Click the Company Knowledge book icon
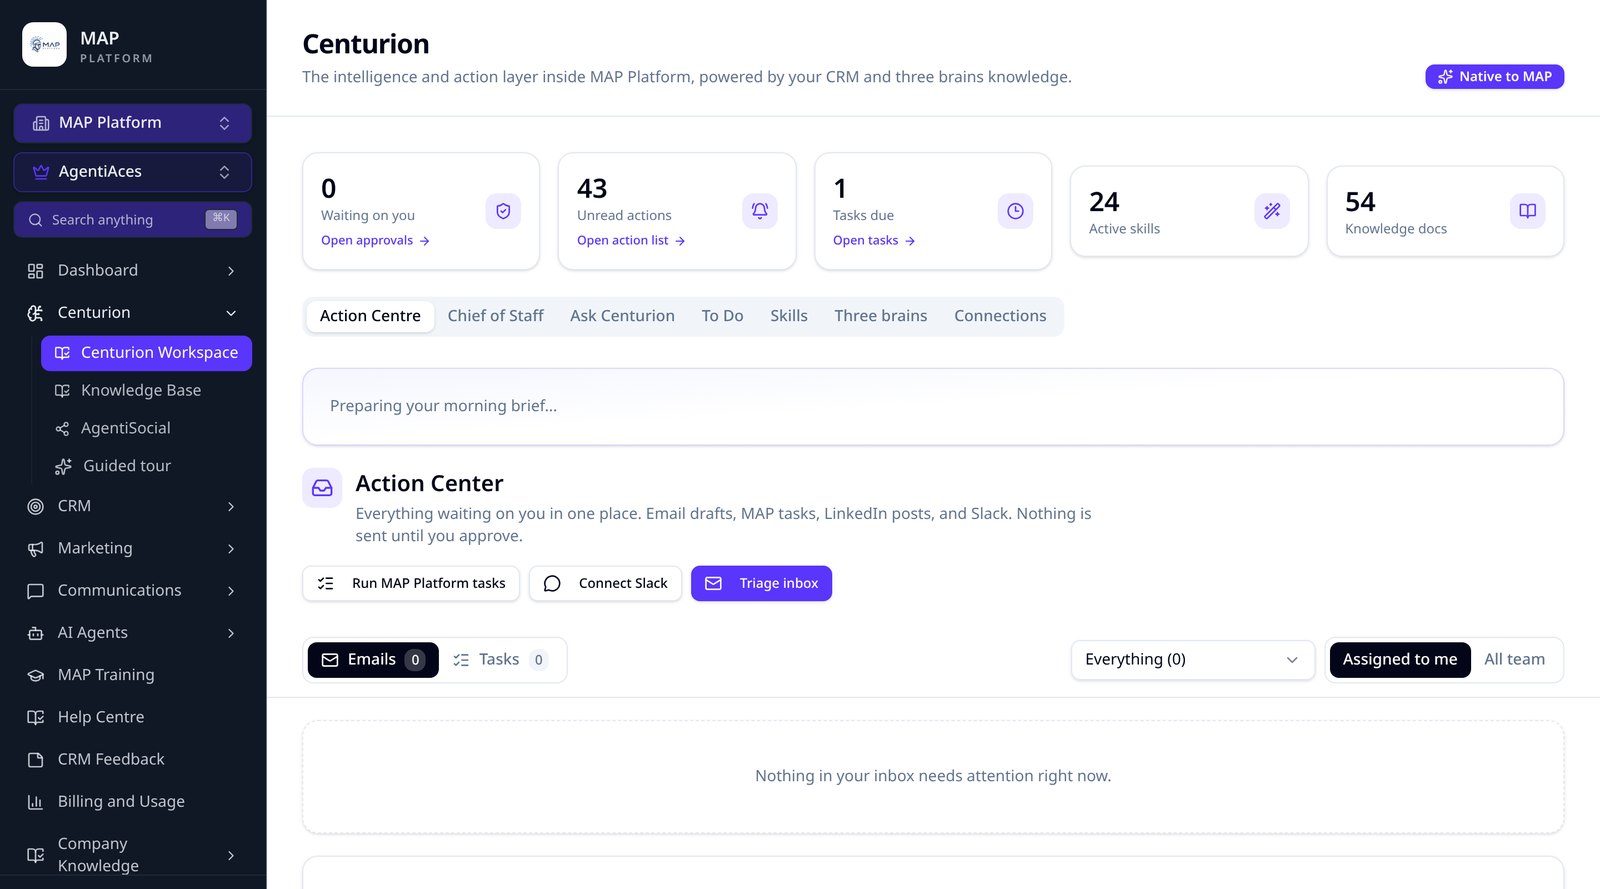The height and width of the screenshot is (889, 1600). pos(36,855)
